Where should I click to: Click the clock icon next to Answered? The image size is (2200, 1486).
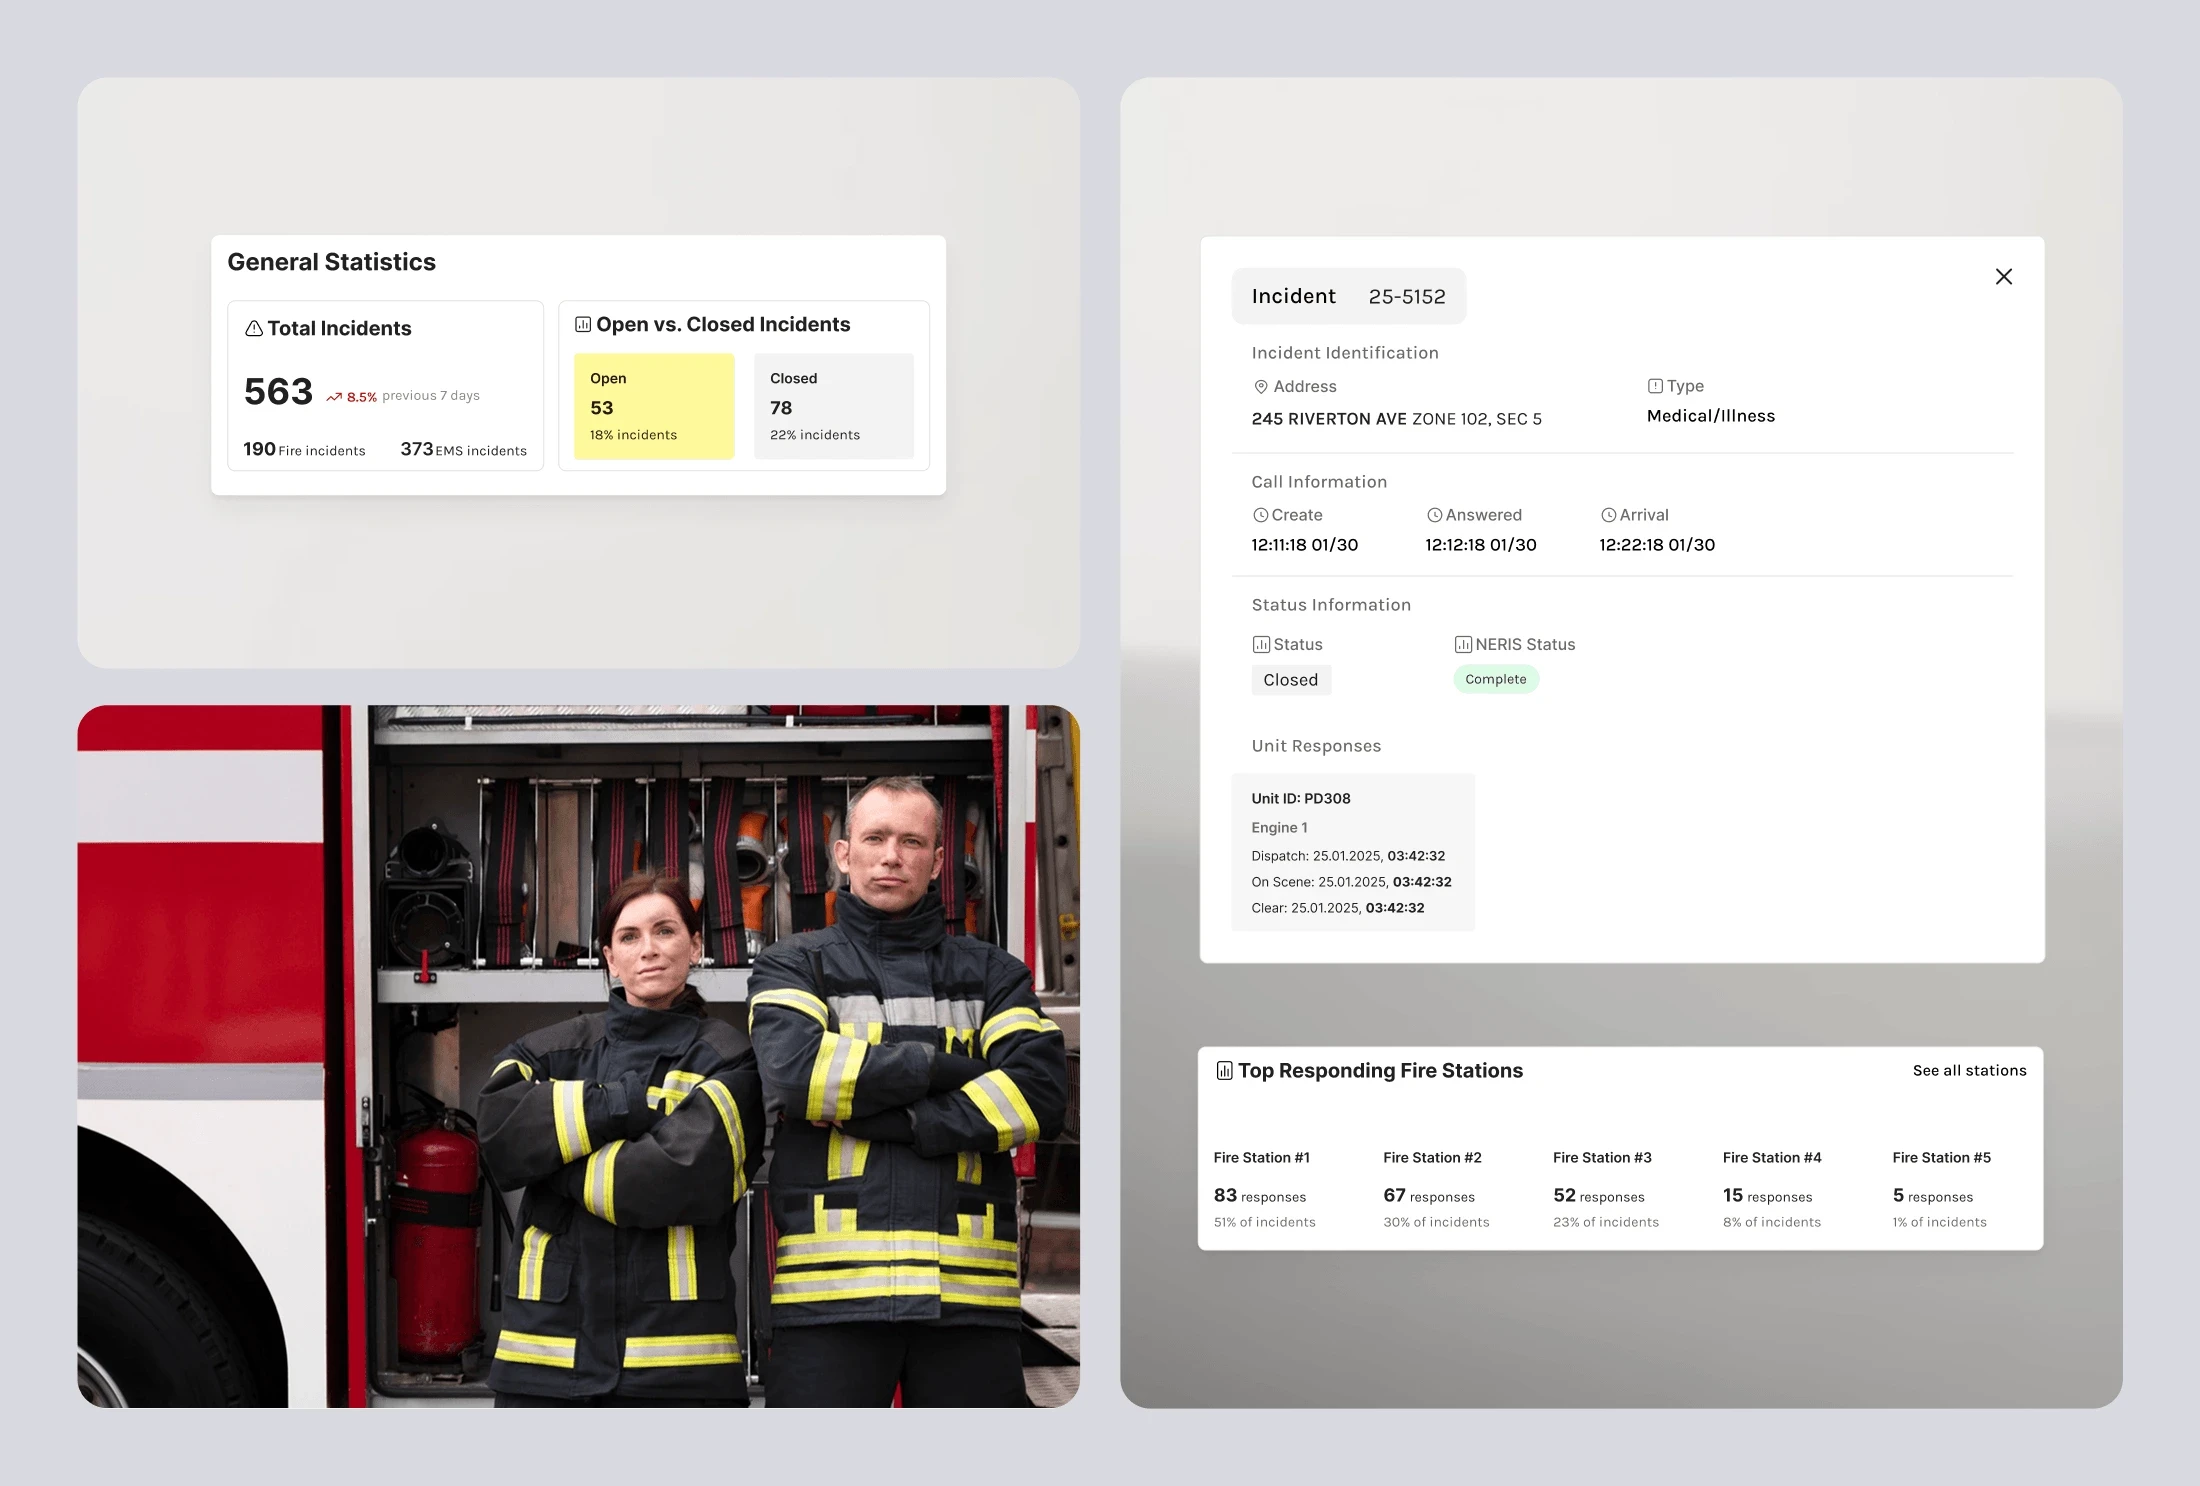point(1435,515)
